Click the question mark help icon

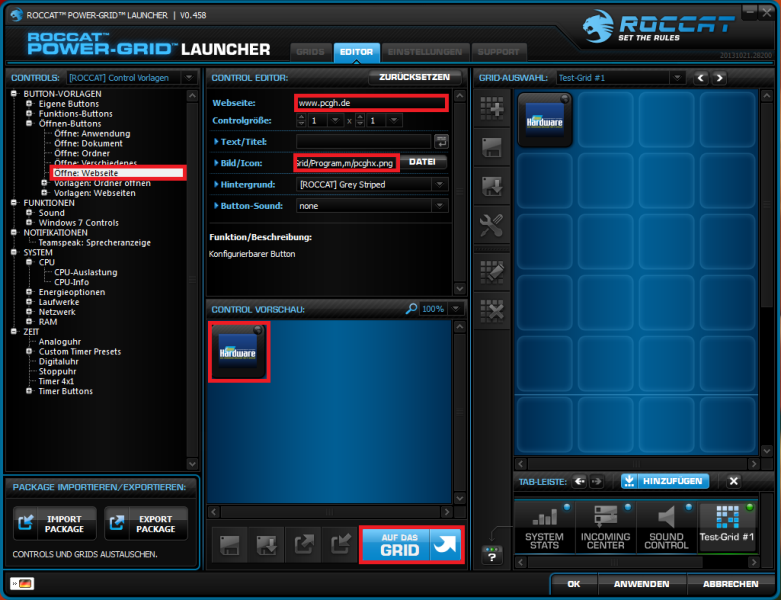click(492, 555)
